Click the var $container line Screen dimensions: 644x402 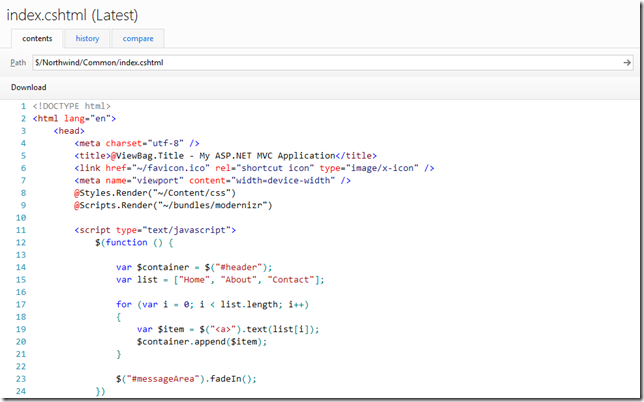[194, 267]
